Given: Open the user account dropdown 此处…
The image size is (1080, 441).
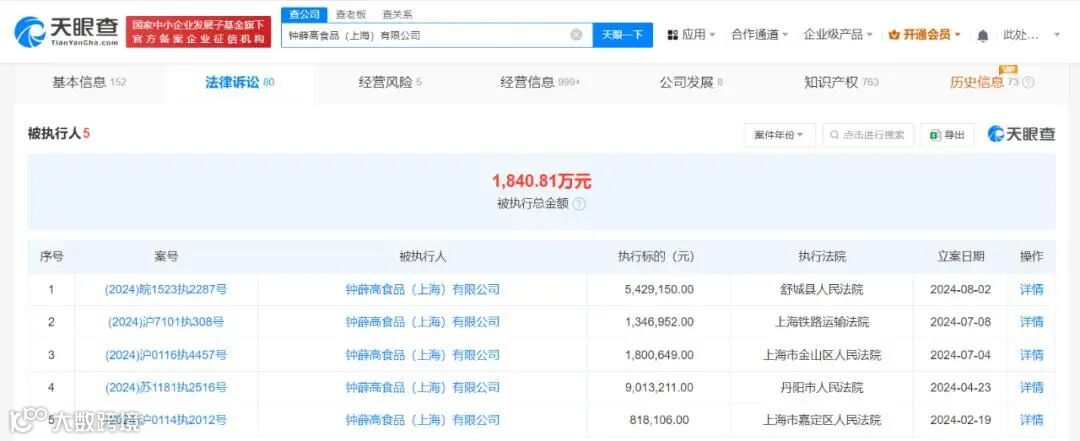Looking at the screenshot, I should pos(1031,34).
